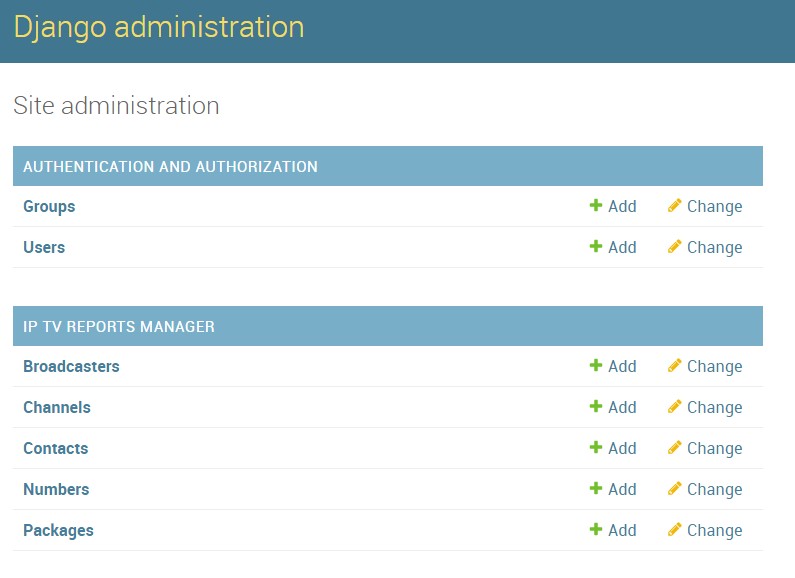Click the pencil icon in Channels row
The image size is (795, 578).
pyautogui.click(x=674, y=407)
